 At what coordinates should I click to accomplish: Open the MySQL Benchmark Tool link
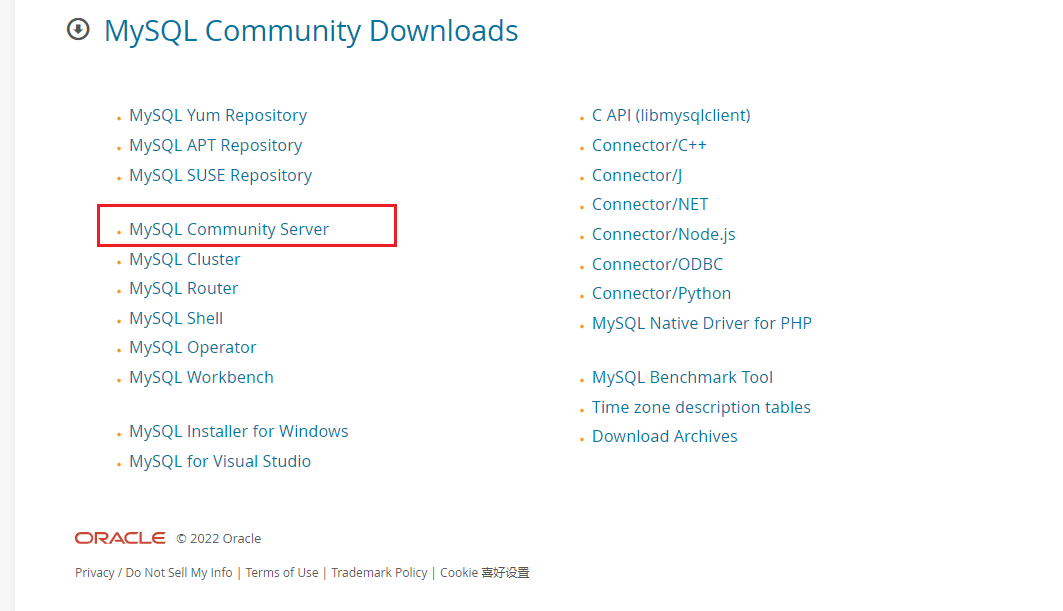click(682, 377)
